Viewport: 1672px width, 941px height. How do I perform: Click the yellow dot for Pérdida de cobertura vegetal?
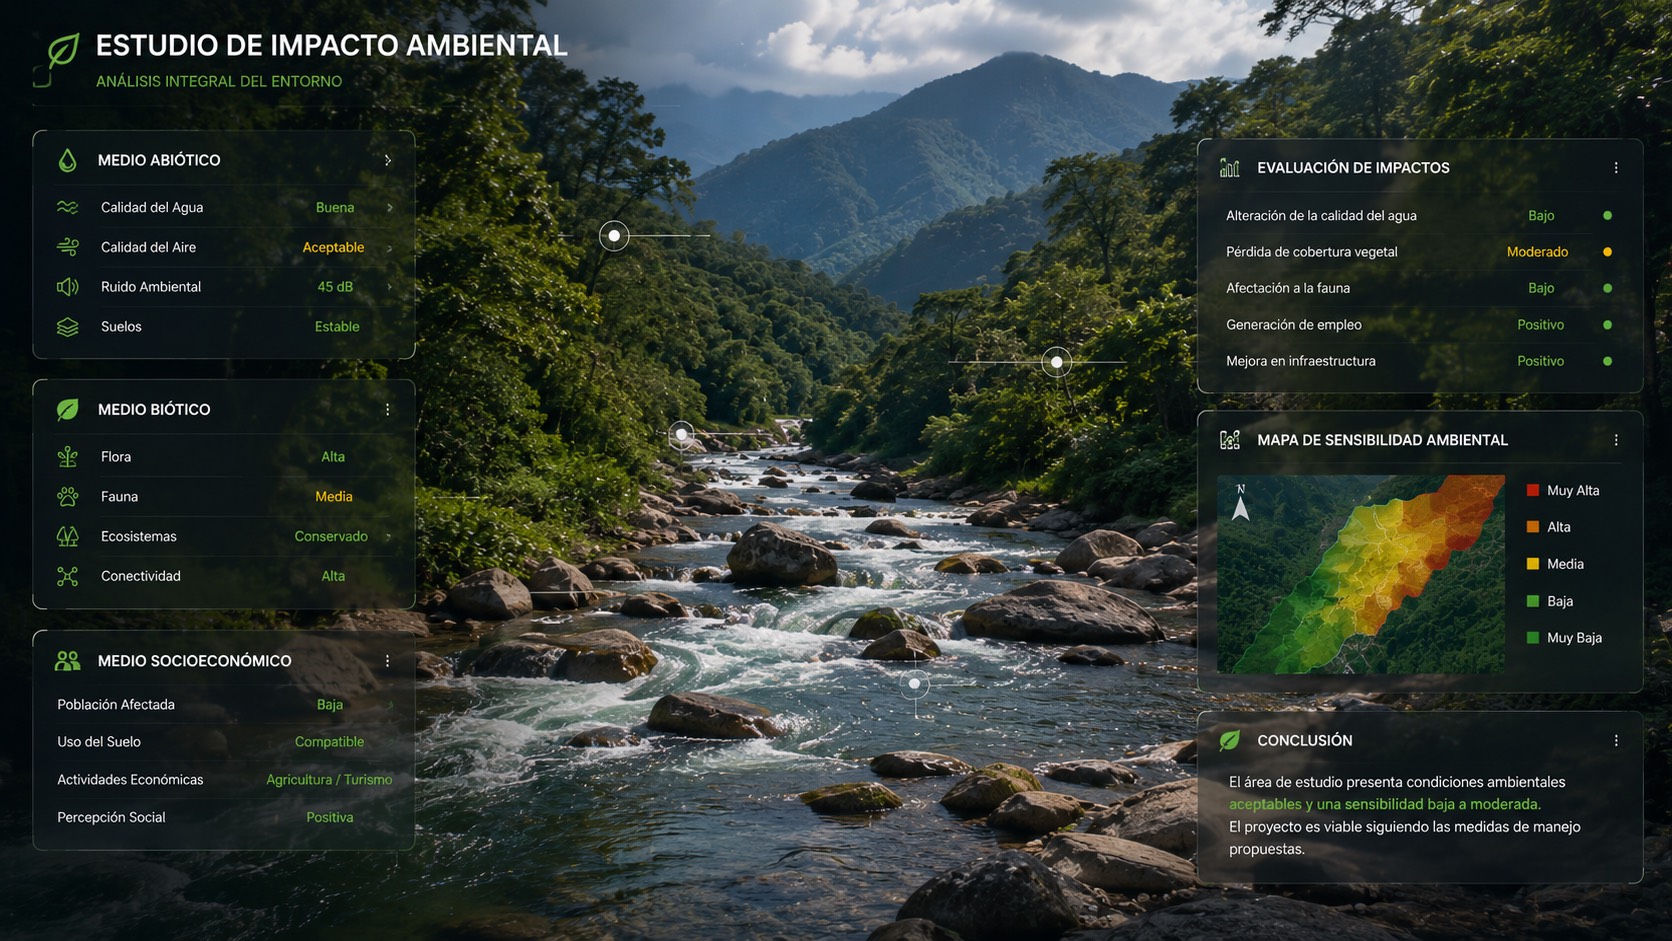click(x=1607, y=252)
